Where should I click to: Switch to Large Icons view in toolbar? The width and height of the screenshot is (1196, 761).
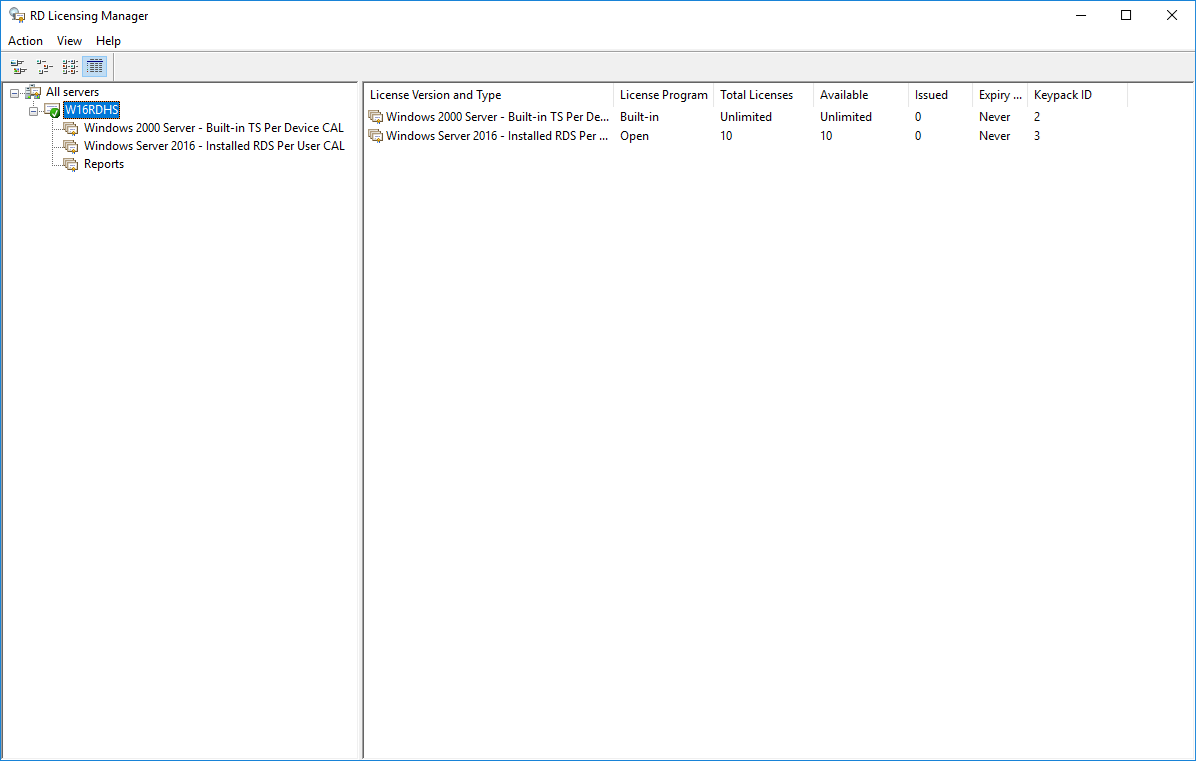click(18, 67)
